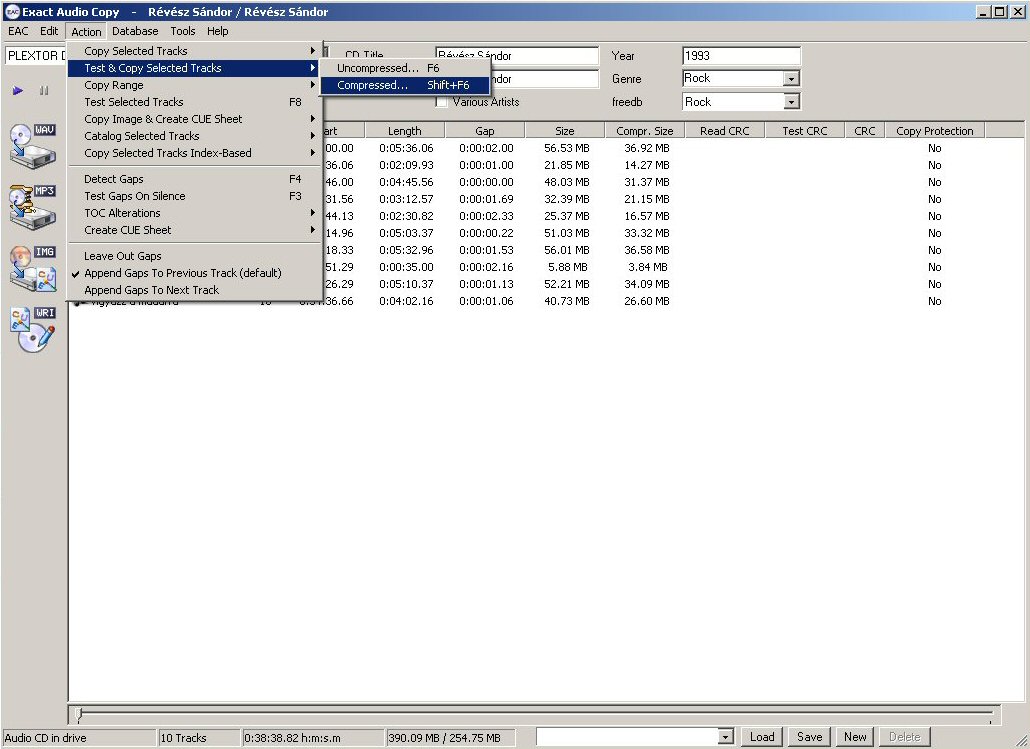The height and width of the screenshot is (749, 1030).
Task: Sort by Compr. Size column header
Action: 644,131
